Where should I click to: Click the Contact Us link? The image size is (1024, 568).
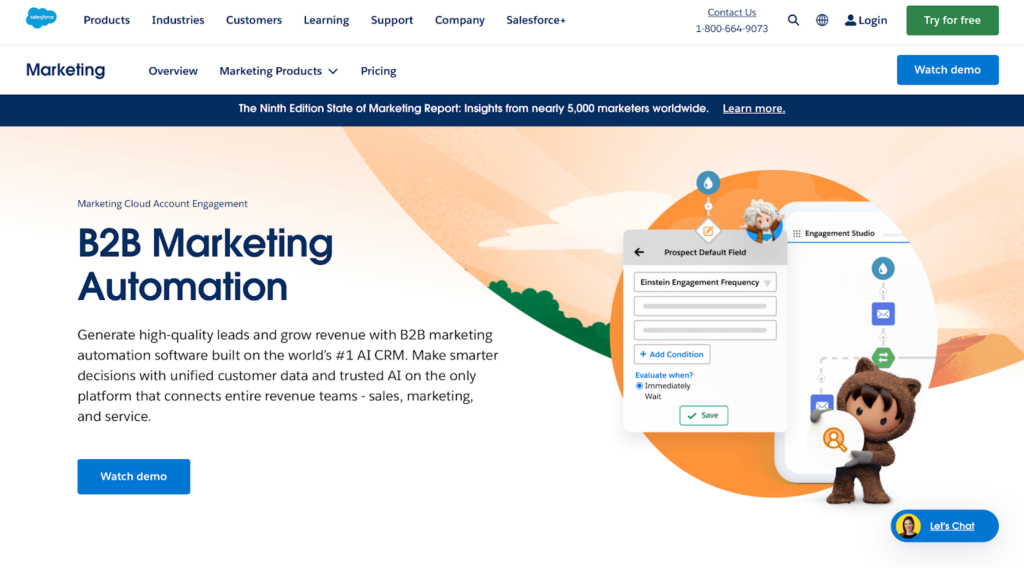click(x=731, y=12)
